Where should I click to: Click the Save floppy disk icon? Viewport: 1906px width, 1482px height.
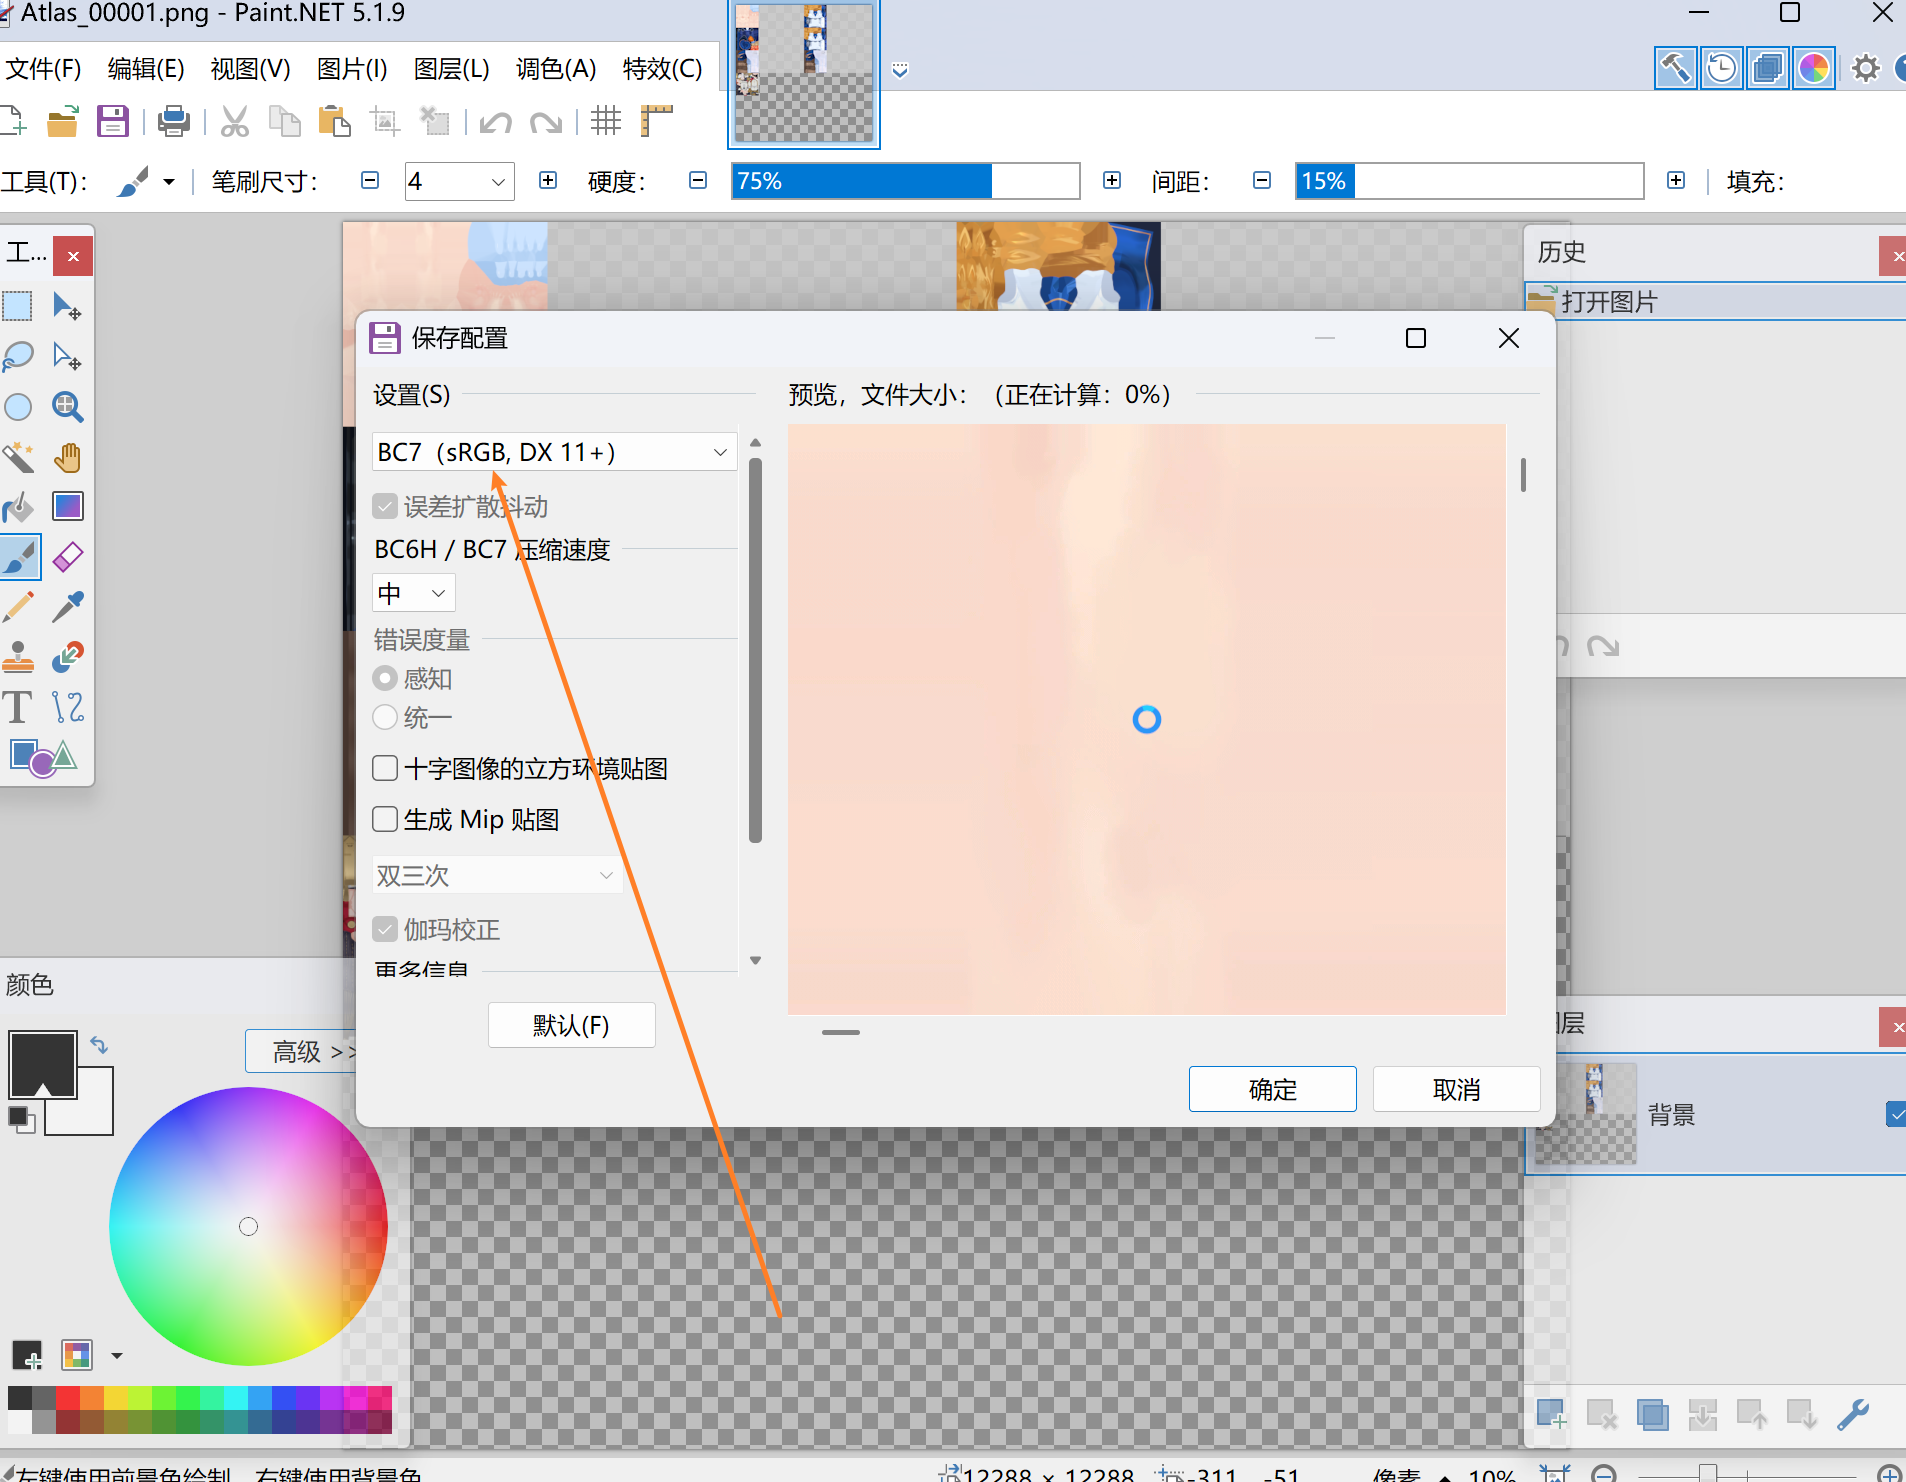tap(112, 122)
